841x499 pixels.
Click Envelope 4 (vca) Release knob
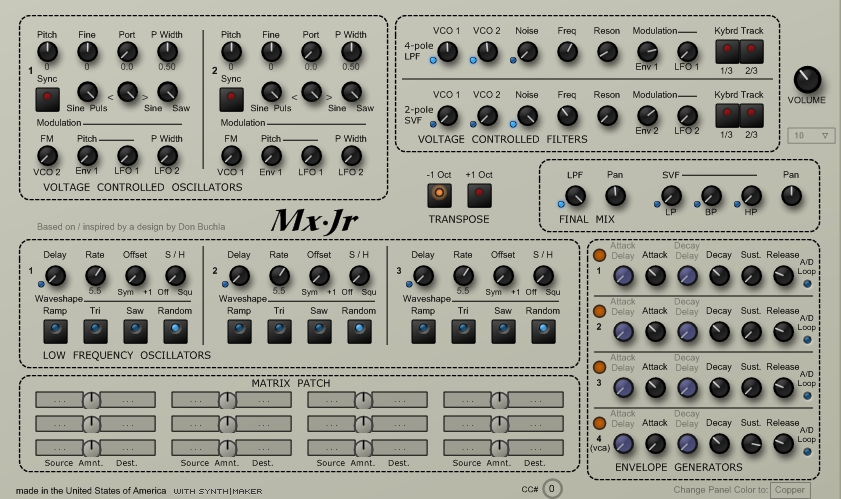coord(783,444)
